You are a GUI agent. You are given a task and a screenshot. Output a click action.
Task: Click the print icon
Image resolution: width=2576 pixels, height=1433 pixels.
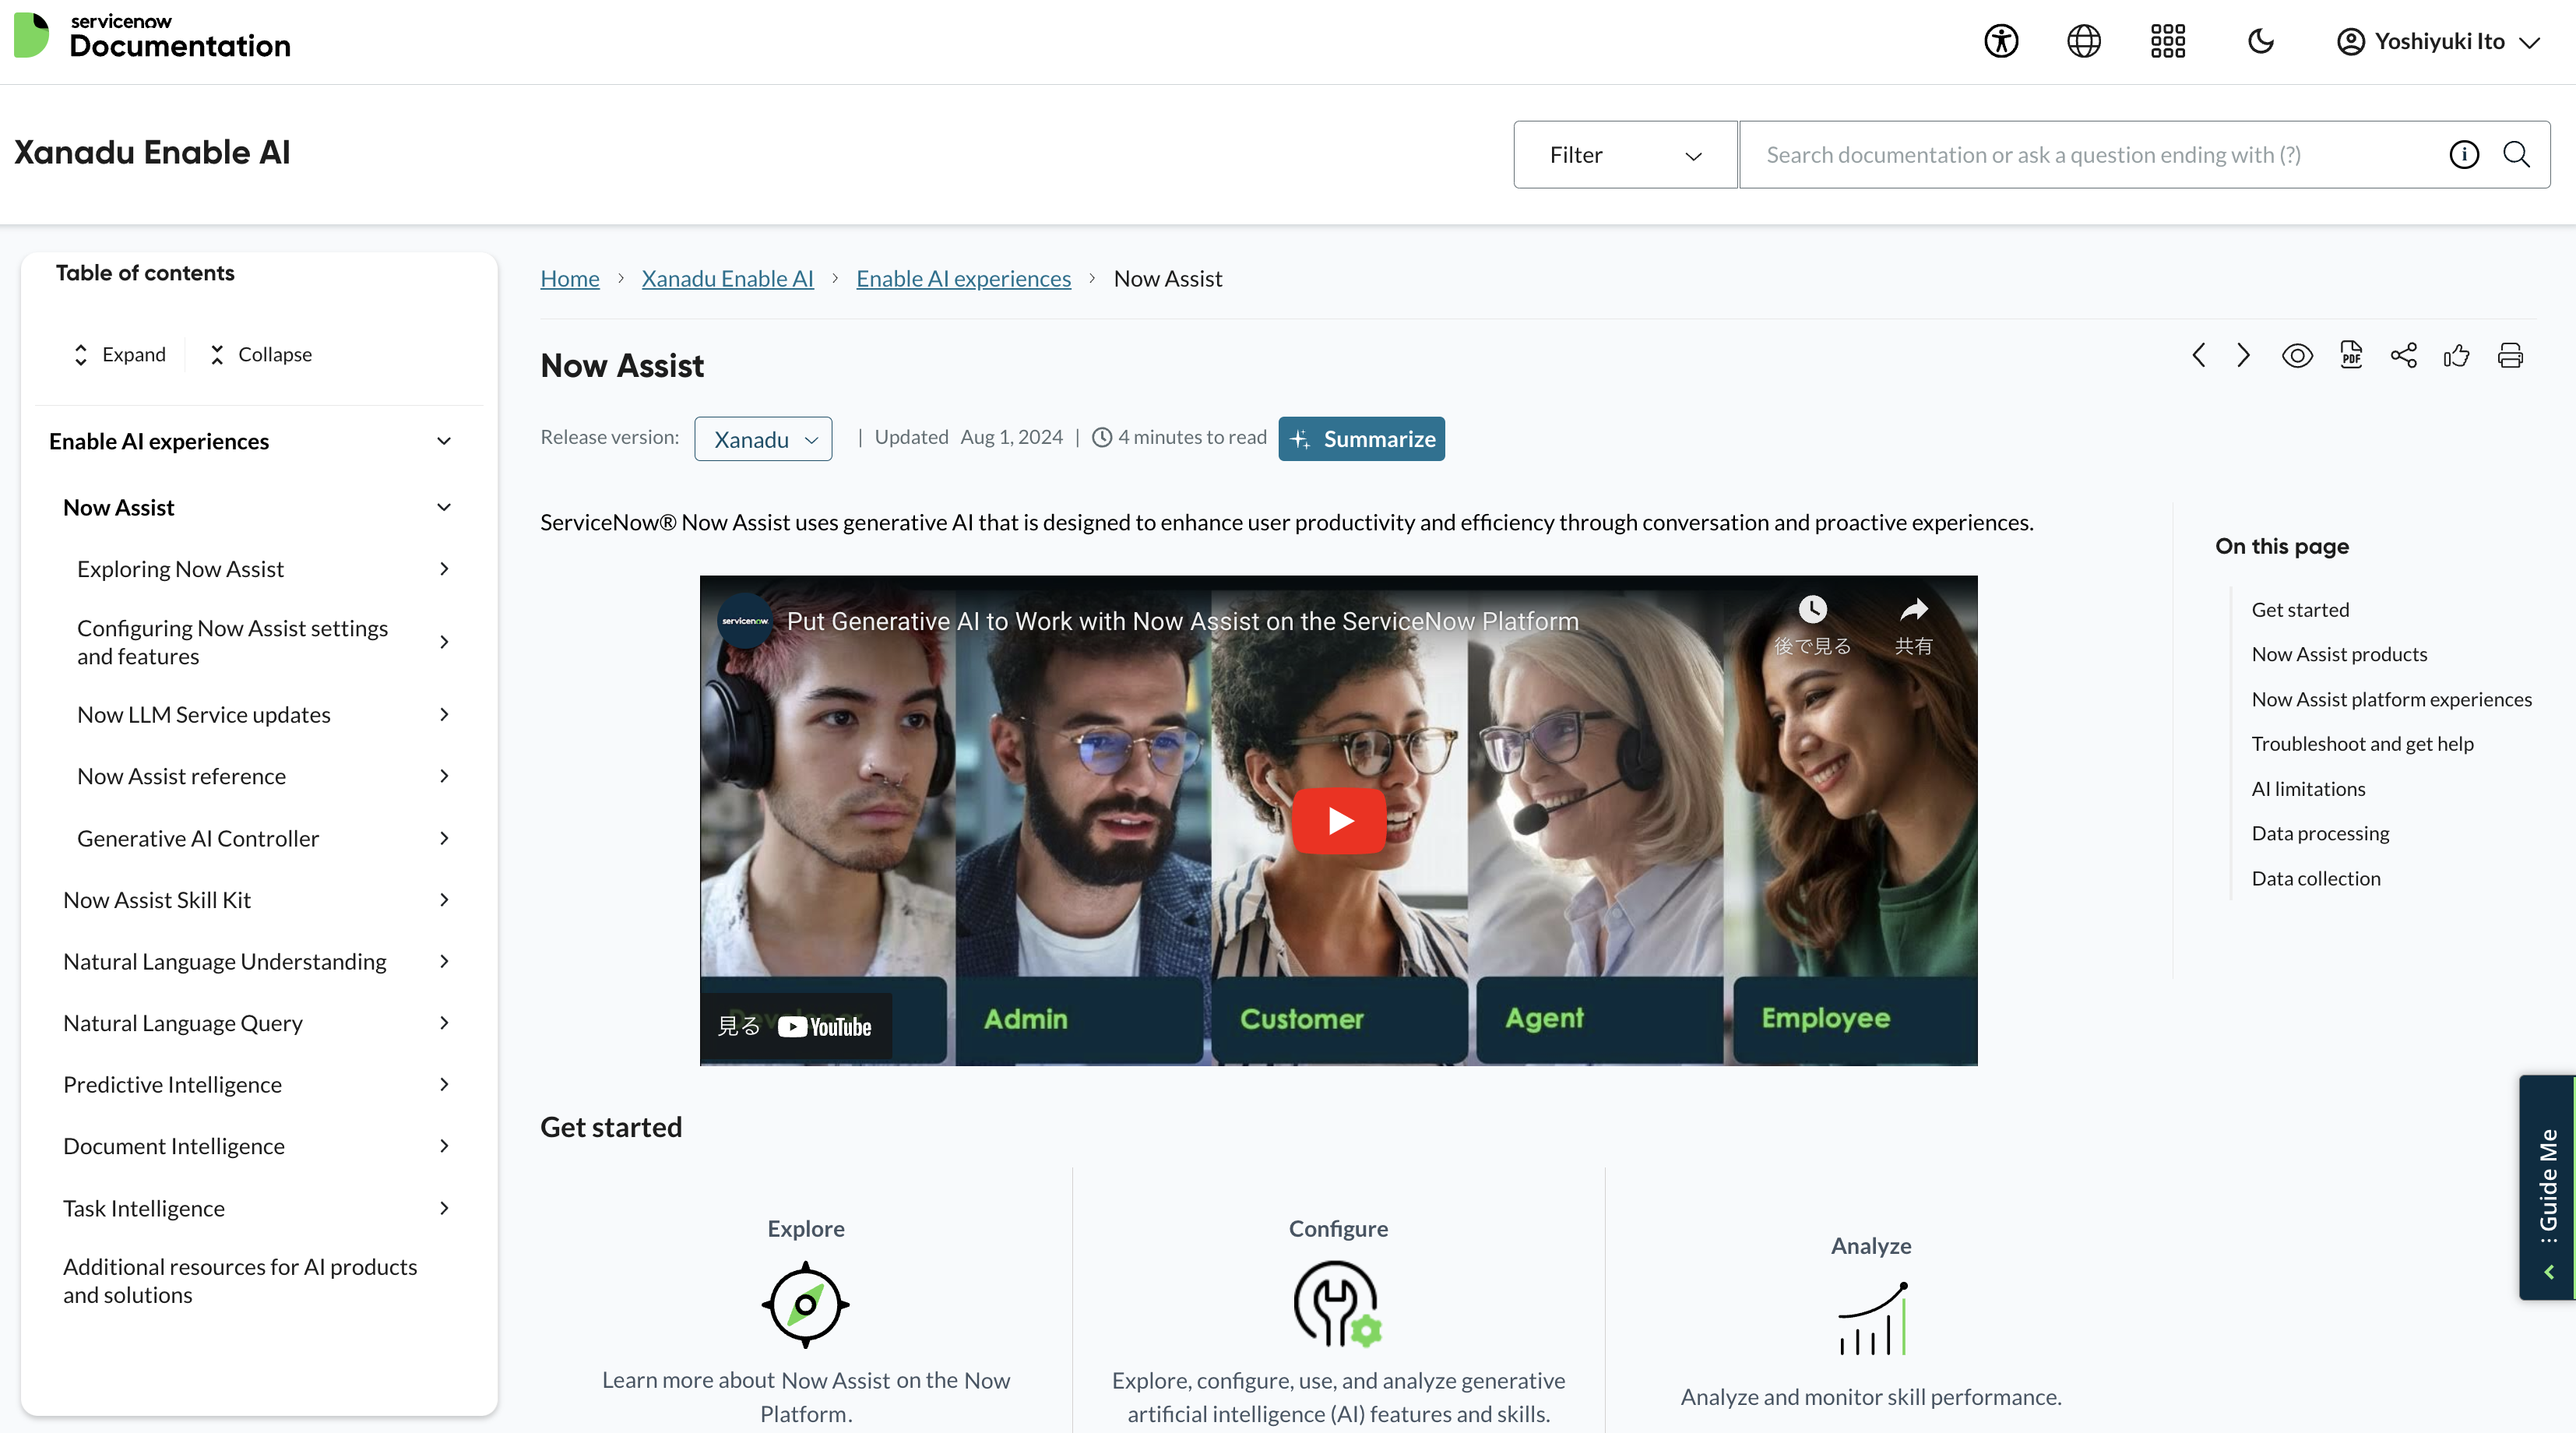click(x=2510, y=355)
